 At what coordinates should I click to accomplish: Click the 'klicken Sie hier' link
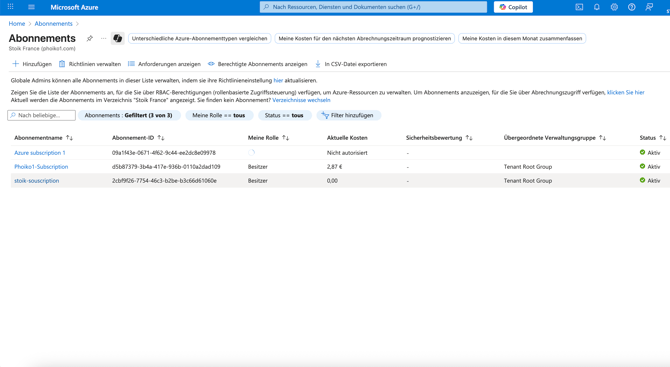[x=626, y=92]
